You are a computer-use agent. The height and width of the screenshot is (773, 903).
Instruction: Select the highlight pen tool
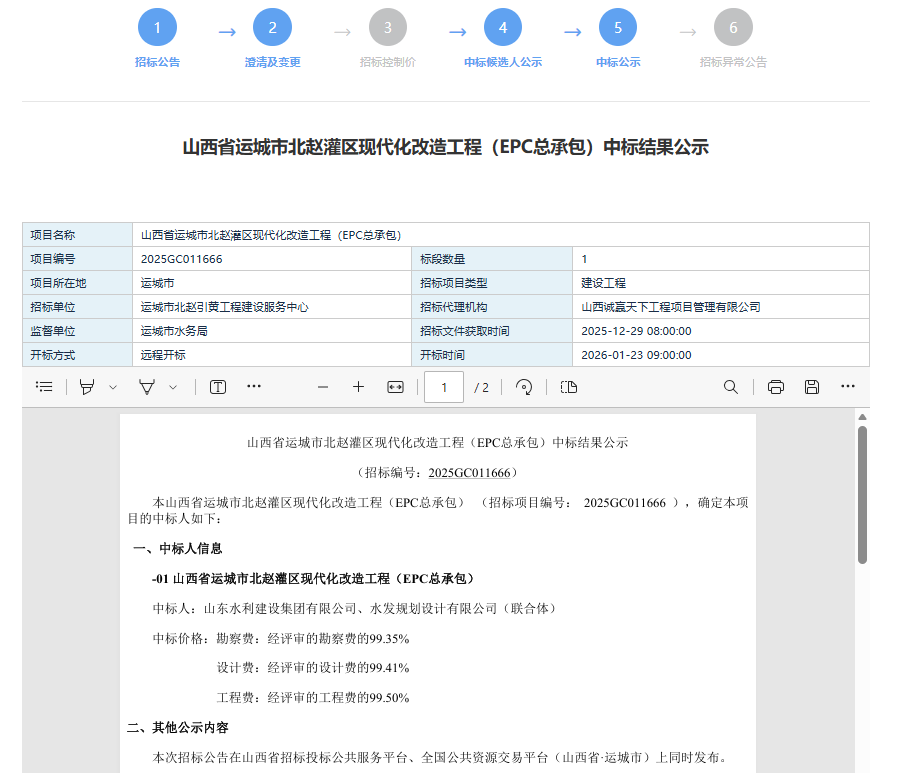pos(87,386)
